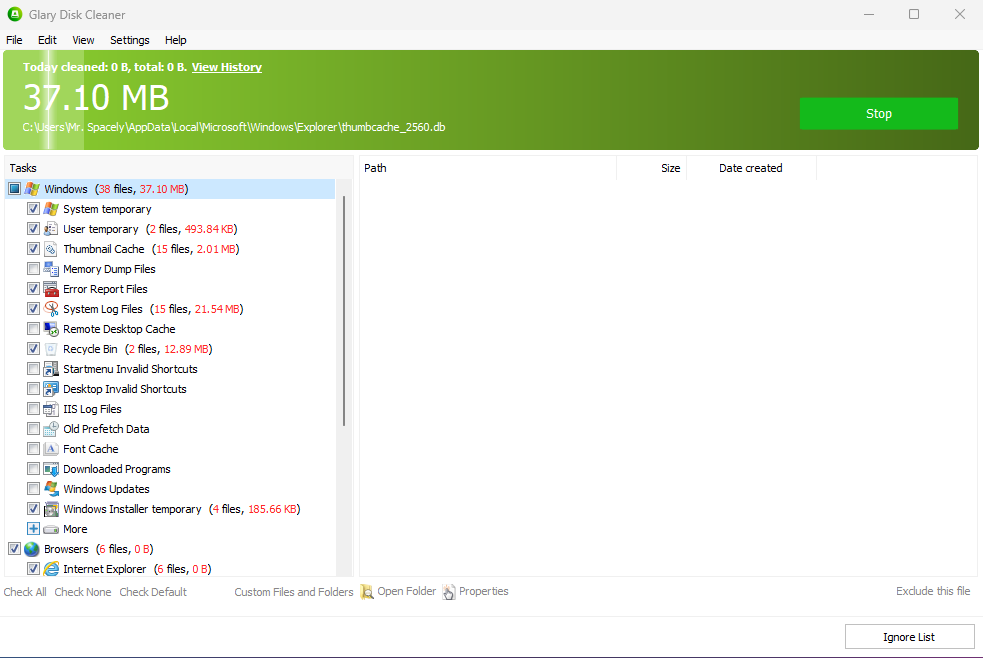983x658 pixels.
Task: Click the System Log Files icon
Action: click(51, 309)
